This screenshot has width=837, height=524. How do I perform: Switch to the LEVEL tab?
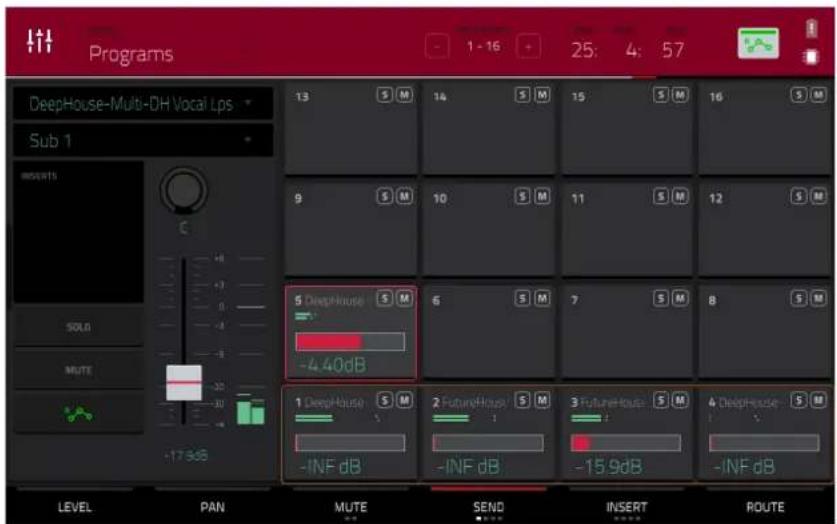(74, 506)
